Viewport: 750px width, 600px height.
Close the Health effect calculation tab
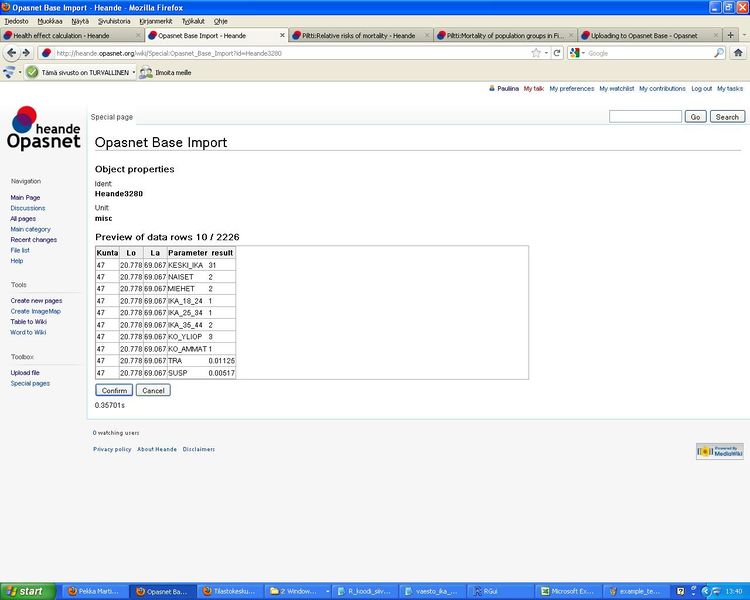[x=138, y=35]
